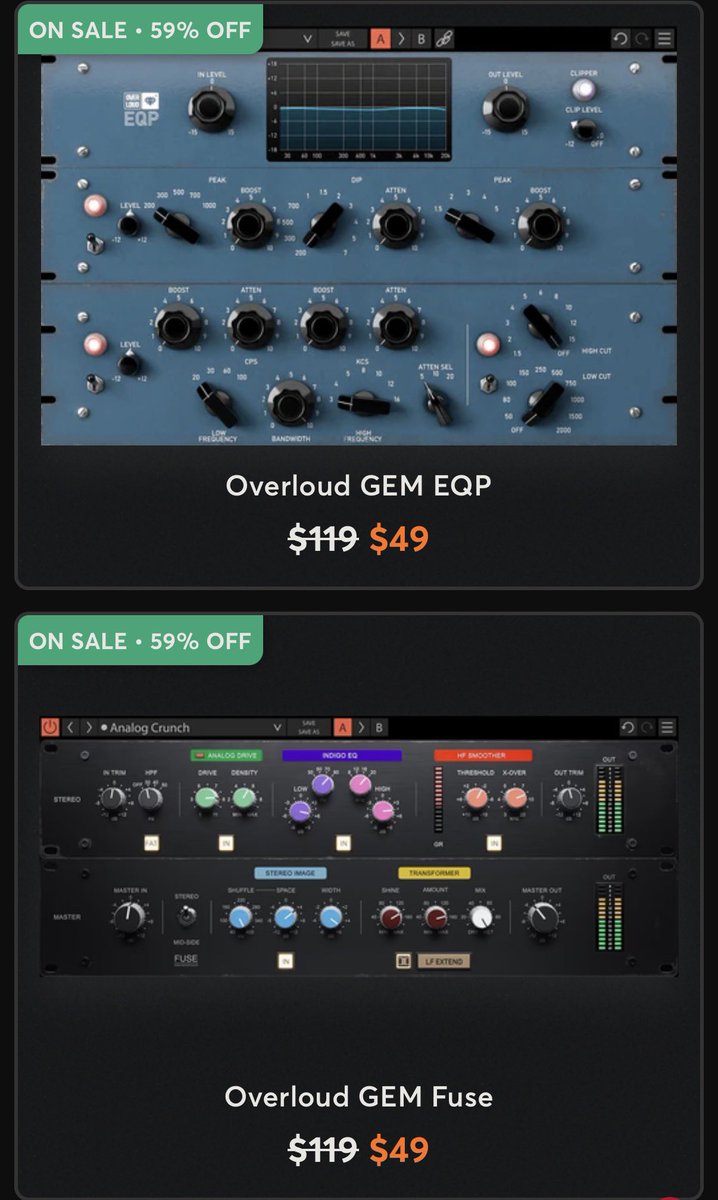Toggle the GEM Fuse power button
718x1200 pixels.
pyautogui.click(x=50, y=727)
